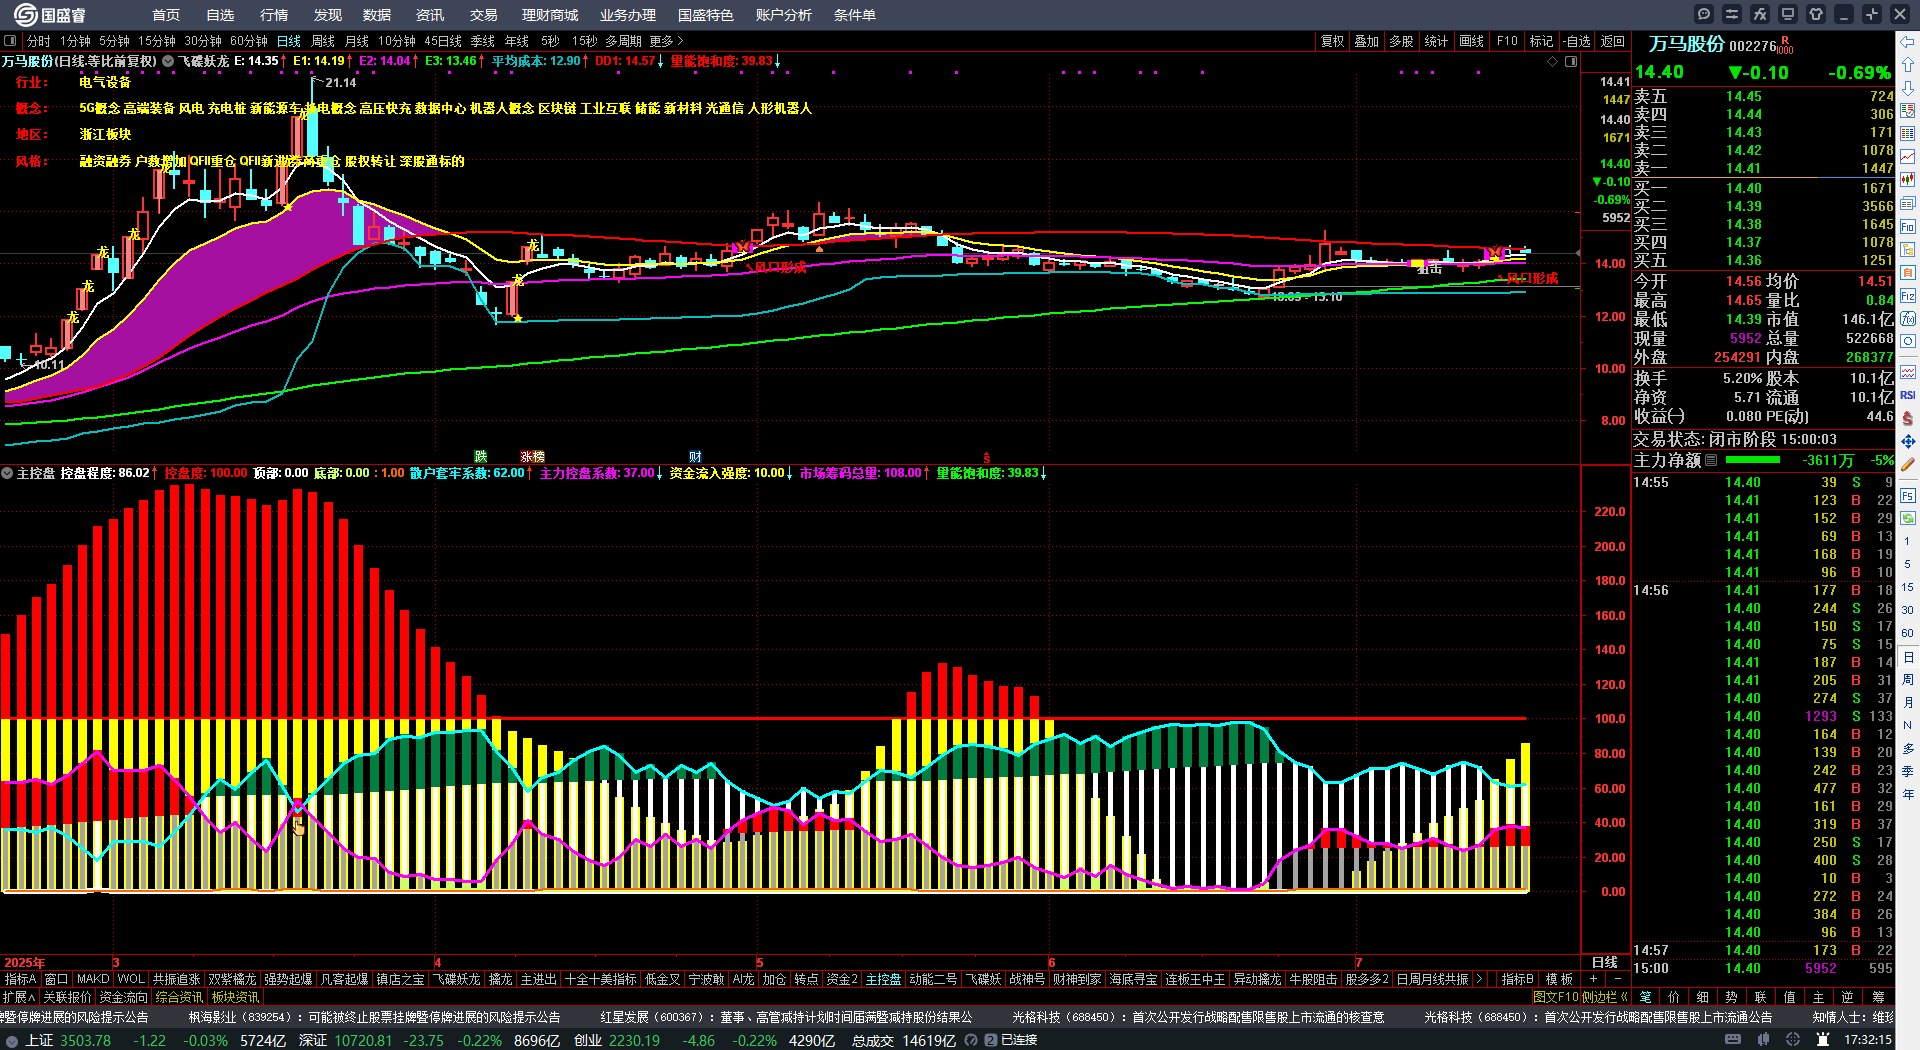Open the tree structure icon in sidebar

[x=1908, y=249]
